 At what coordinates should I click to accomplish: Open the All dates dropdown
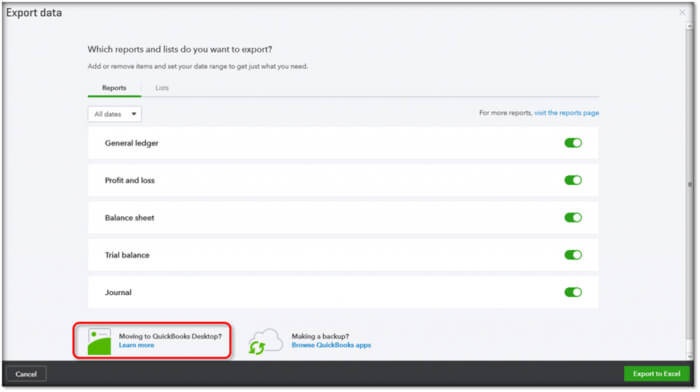pyautogui.click(x=115, y=114)
